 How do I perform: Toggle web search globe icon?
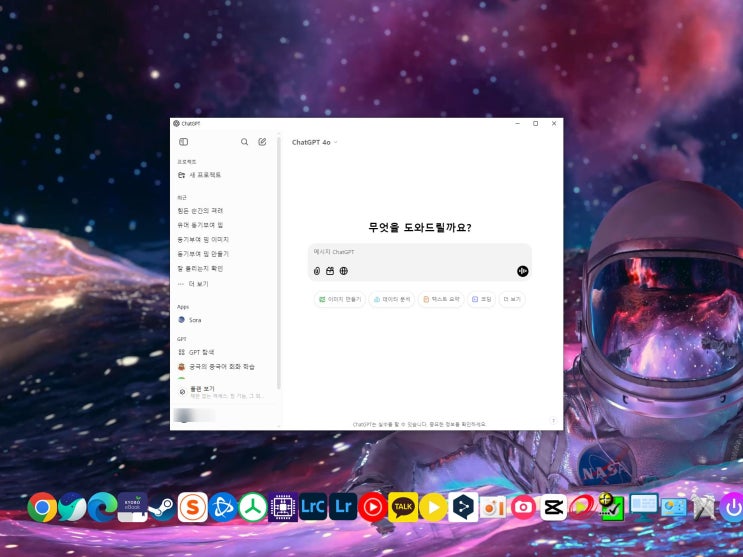[344, 271]
